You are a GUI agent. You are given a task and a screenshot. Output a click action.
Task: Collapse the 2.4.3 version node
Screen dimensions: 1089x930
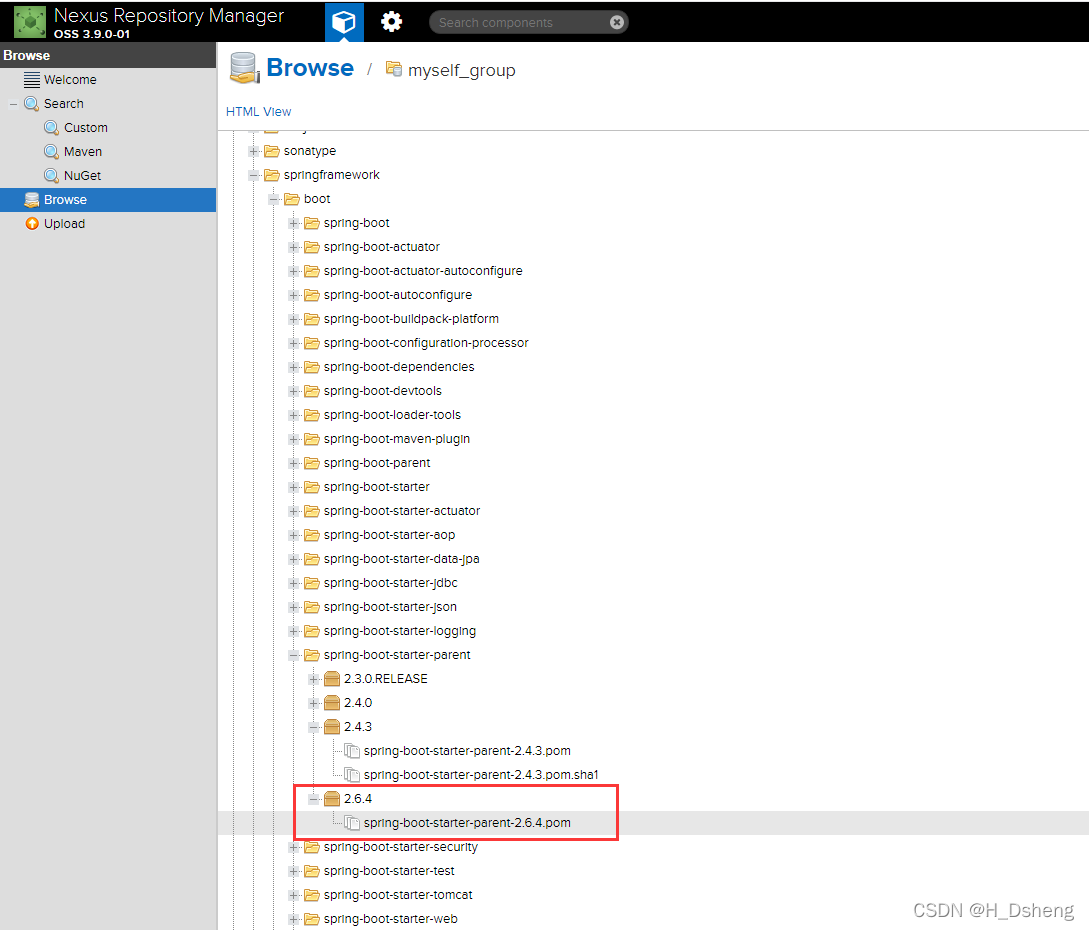point(314,727)
